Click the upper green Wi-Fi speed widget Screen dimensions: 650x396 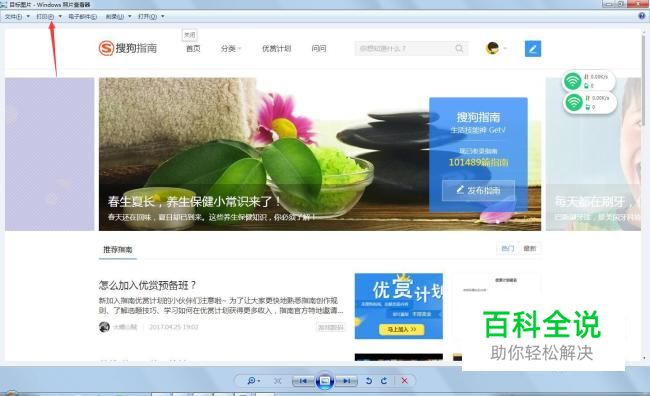[589, 81]
